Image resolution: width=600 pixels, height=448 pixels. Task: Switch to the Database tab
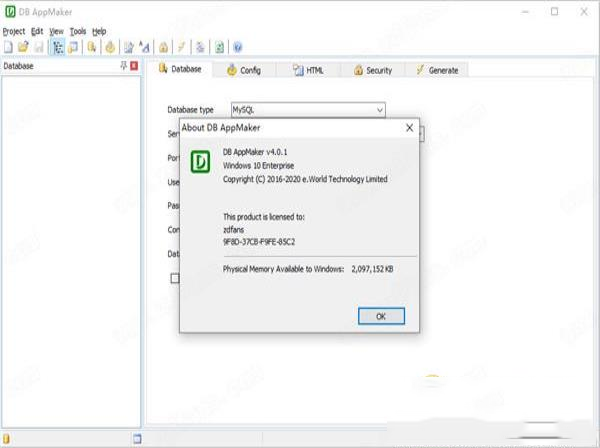tap(180, 69)
